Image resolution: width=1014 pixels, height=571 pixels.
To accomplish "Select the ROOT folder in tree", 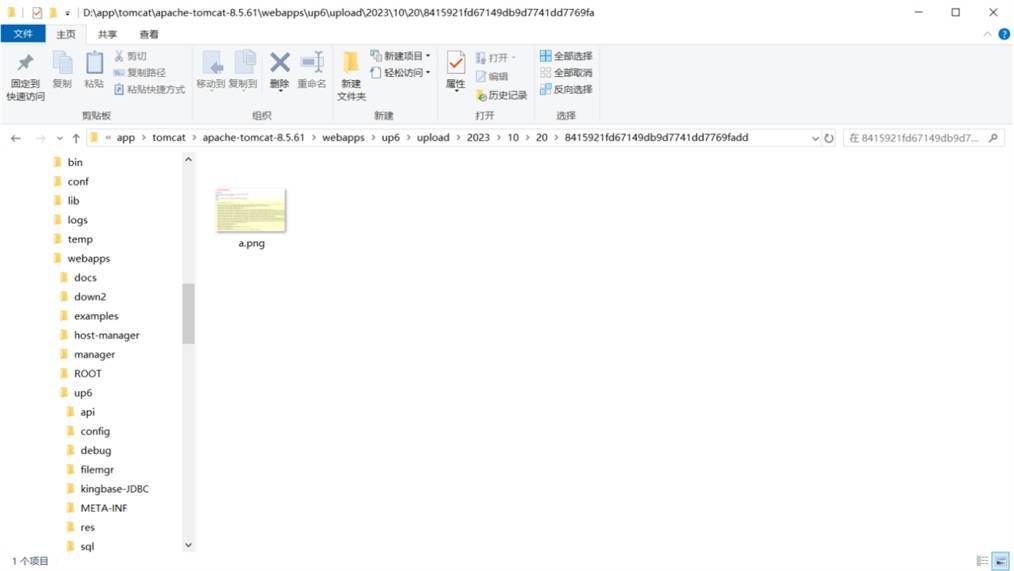I will click(87, 374).
